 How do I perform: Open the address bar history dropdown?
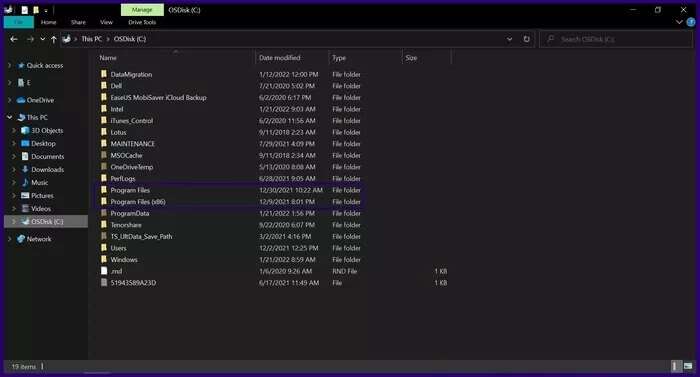tap(509, 39)
